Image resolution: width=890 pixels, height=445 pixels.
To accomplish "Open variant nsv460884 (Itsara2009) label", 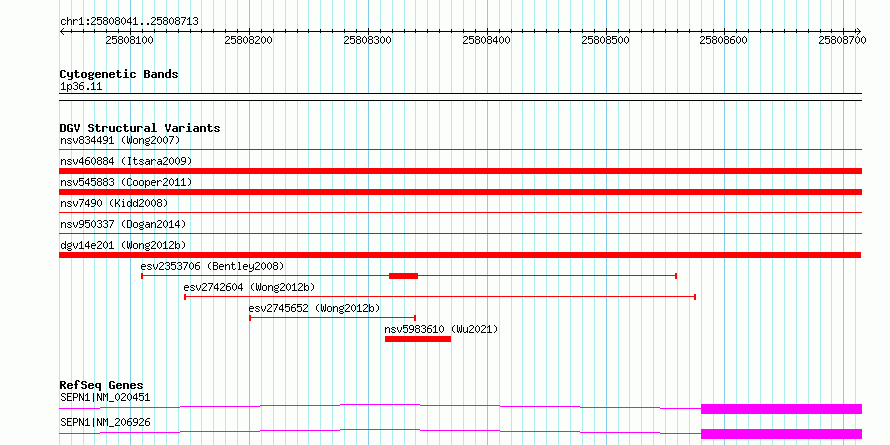I will pyautogui.click(x=126, y=161).
